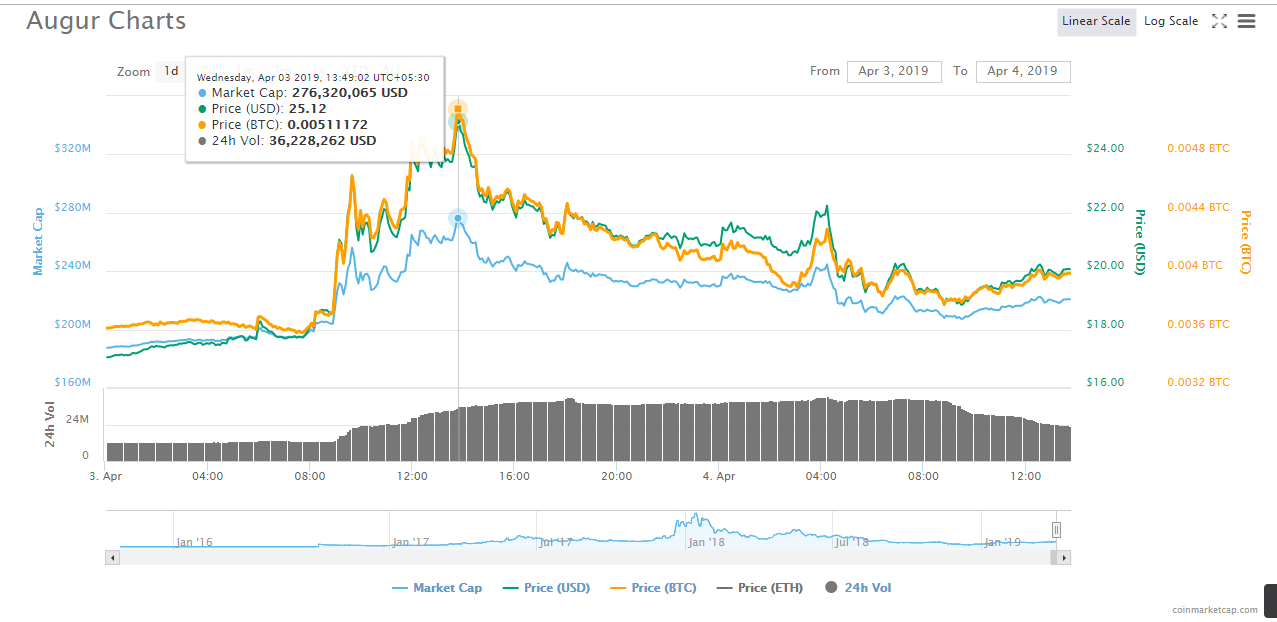Toggle Price (USD) series in legend
Image resolution: width=1277 pixels, height=622 pixels.
pyautogui.click(x=546, y=588)
